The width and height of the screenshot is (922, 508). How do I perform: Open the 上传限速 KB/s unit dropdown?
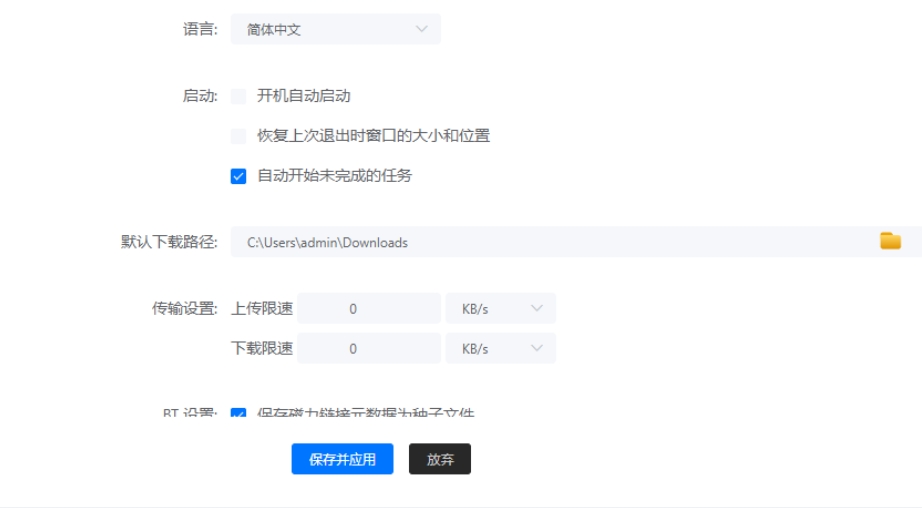[x=500, y=309]
